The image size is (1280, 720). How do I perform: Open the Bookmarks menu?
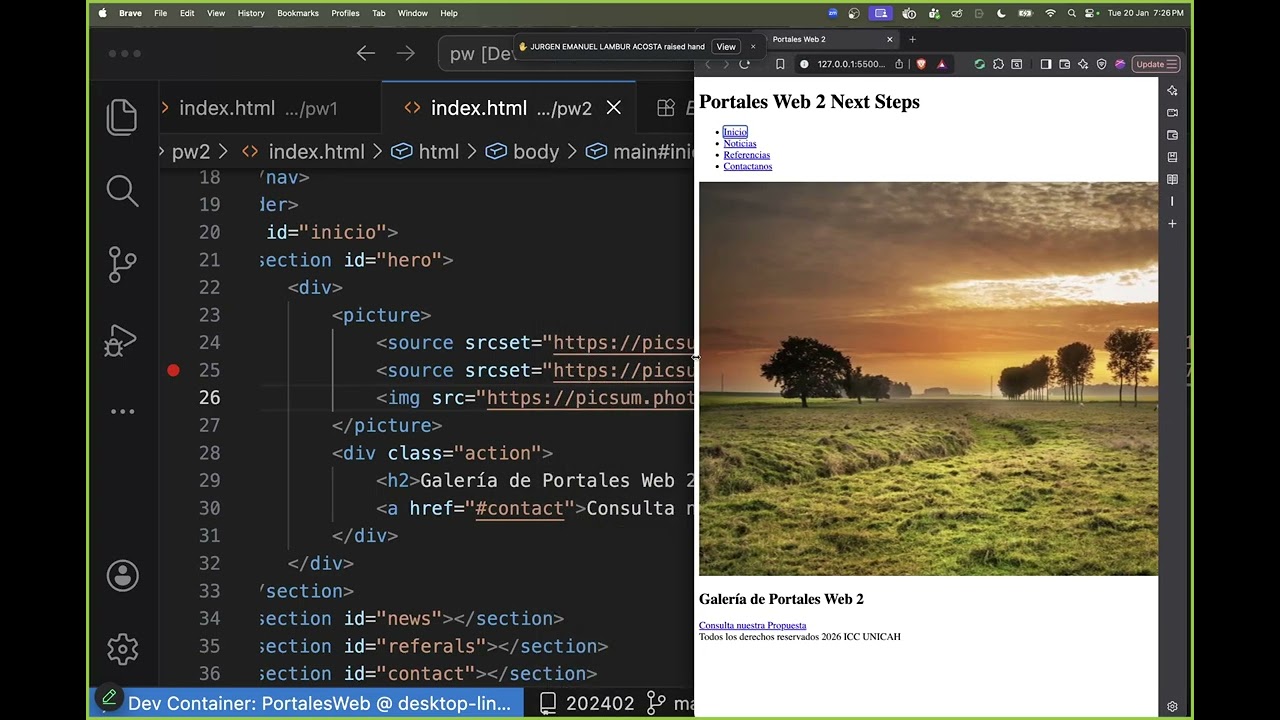click(x=298, y=13)
